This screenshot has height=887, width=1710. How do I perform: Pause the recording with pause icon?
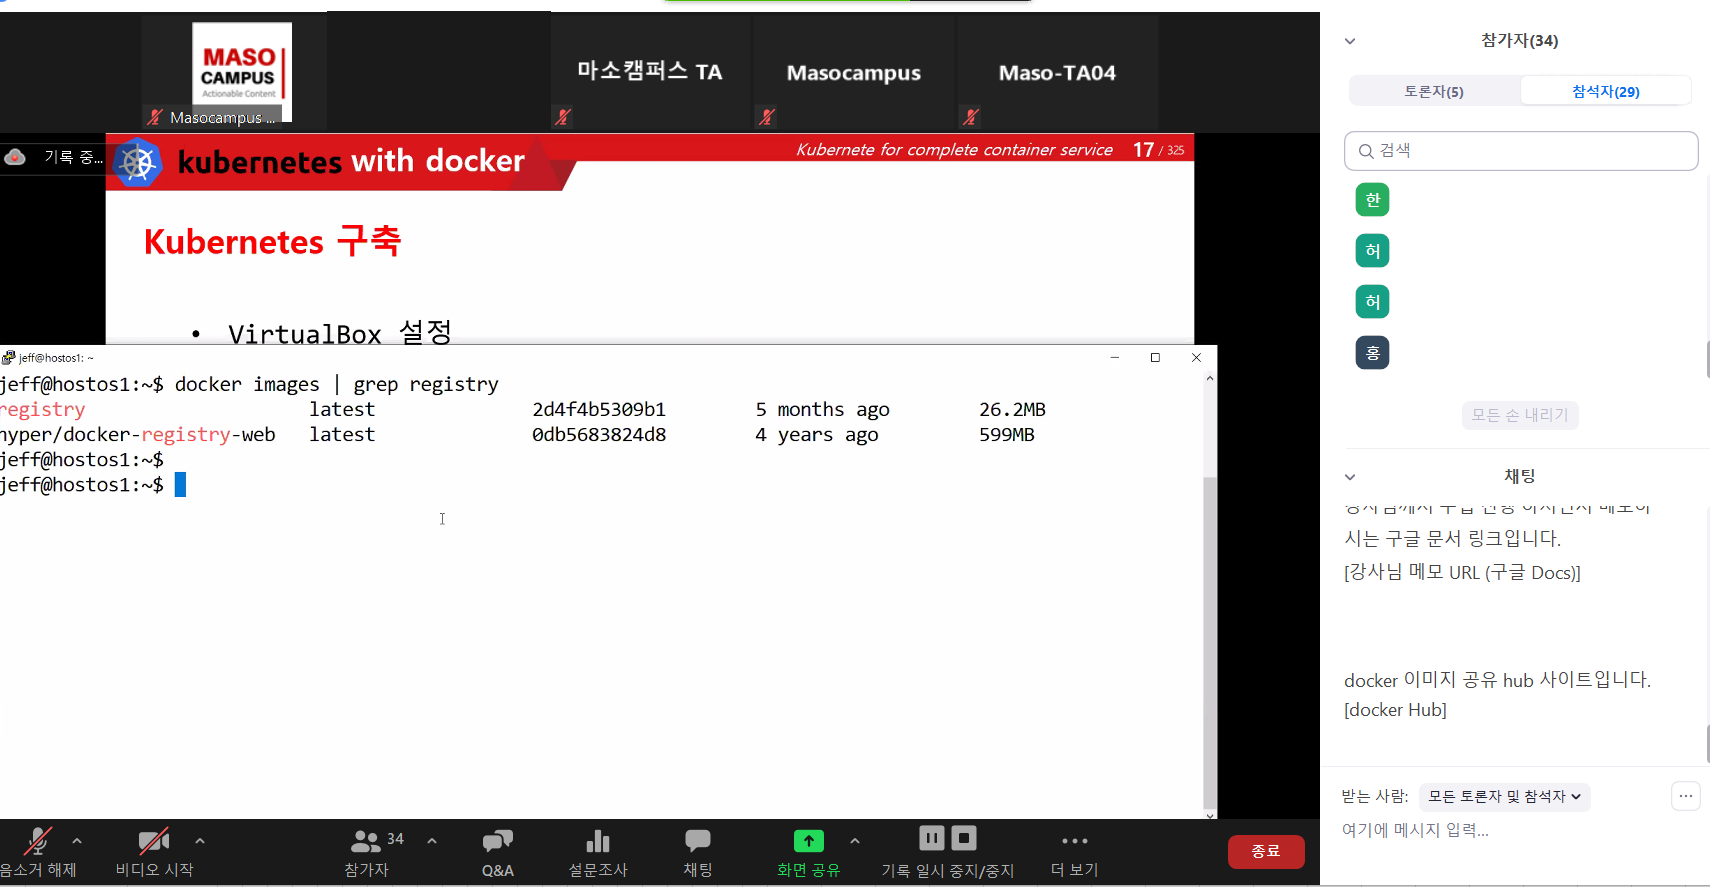tap(931, 838)
